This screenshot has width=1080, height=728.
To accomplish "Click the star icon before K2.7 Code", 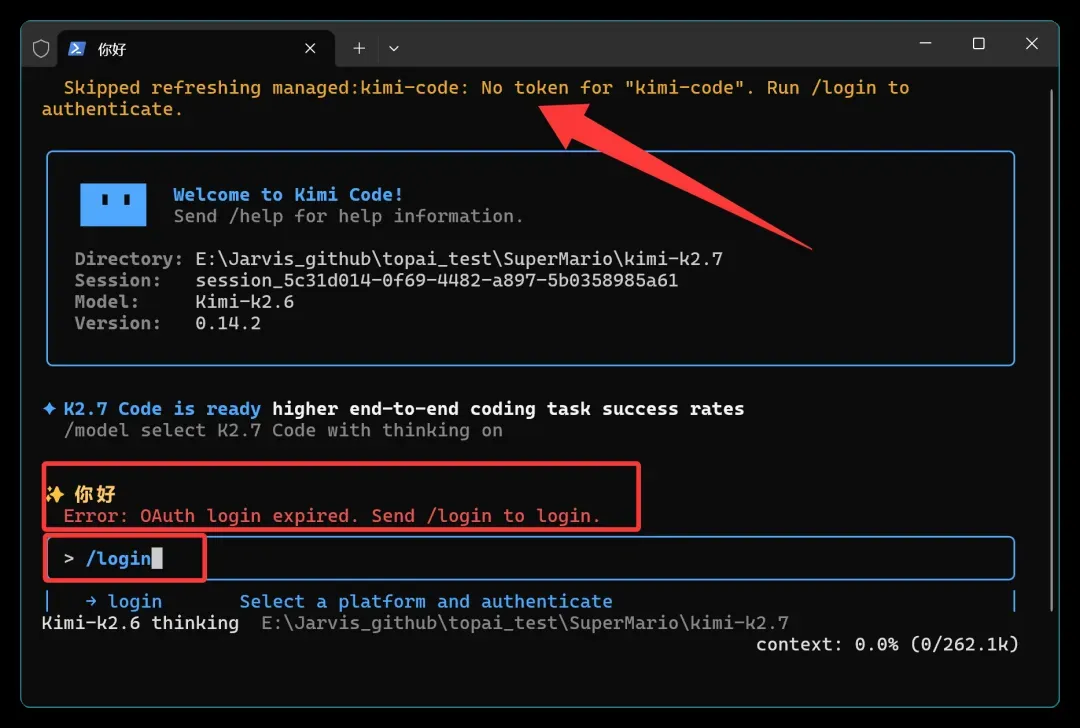I will 50,408.
